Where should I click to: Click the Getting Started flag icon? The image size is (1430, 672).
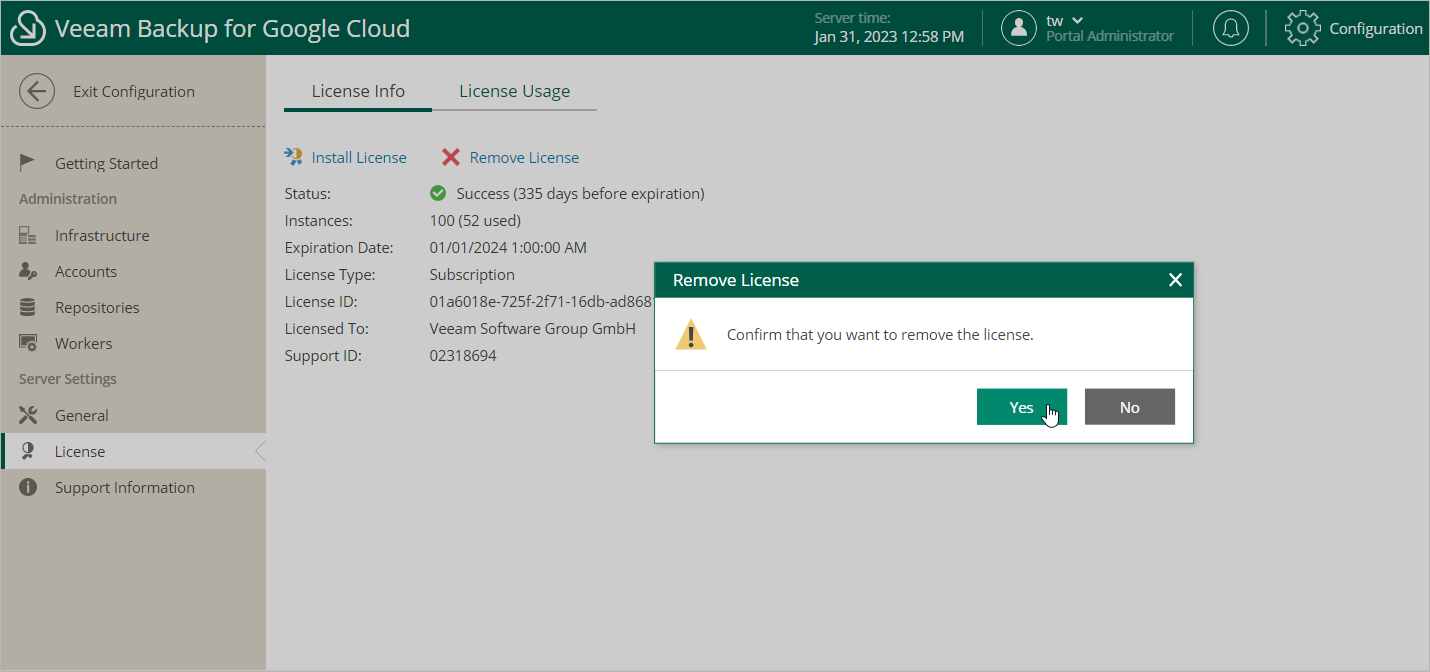(x=28, y=163)
